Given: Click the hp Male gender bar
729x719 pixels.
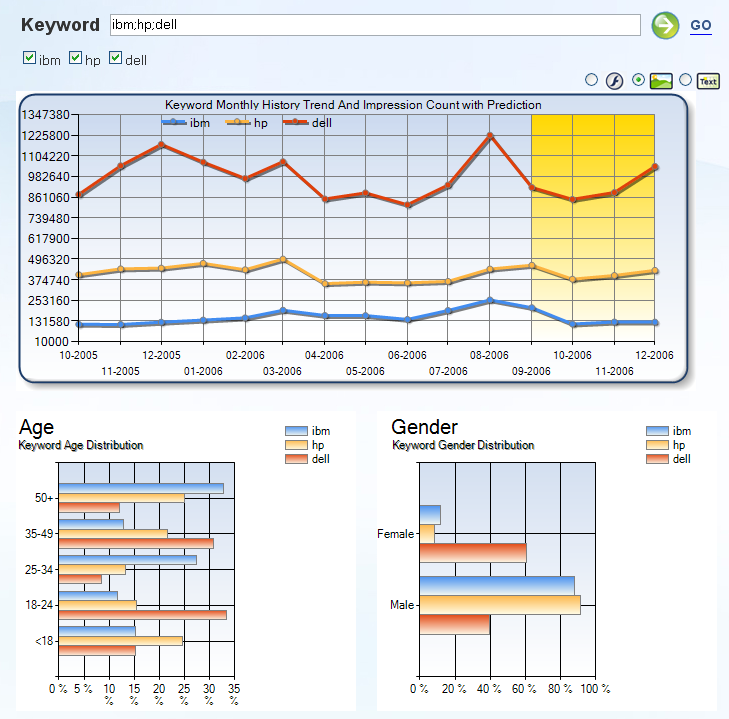Looking at the screenshot, I should pos(500,605).
